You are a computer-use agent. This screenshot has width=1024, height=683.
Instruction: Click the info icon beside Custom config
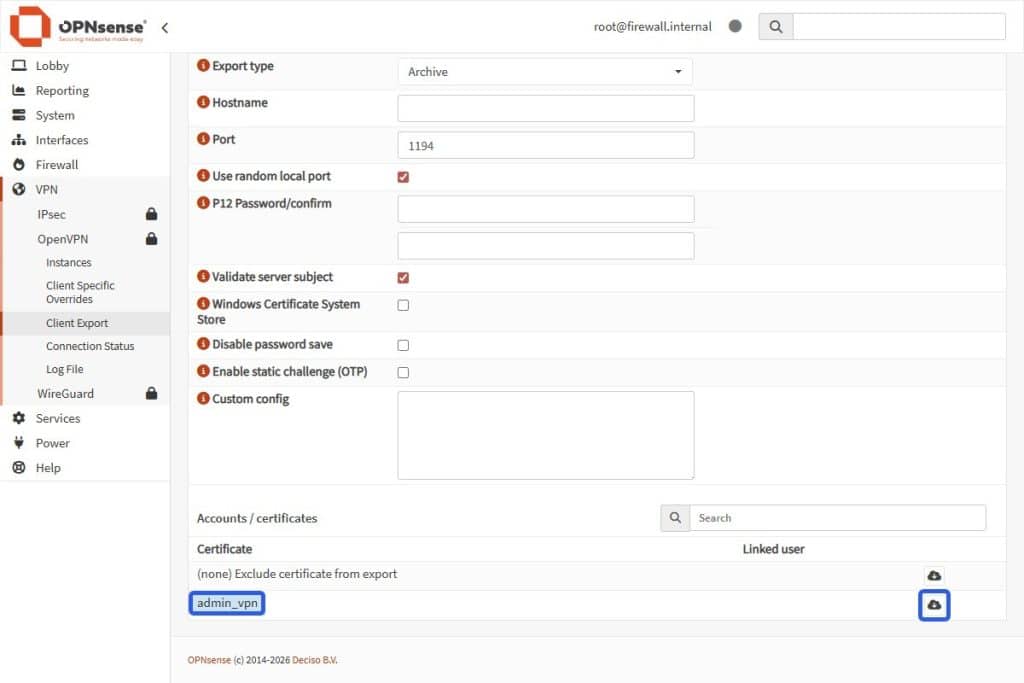click(x=207, y=397)
